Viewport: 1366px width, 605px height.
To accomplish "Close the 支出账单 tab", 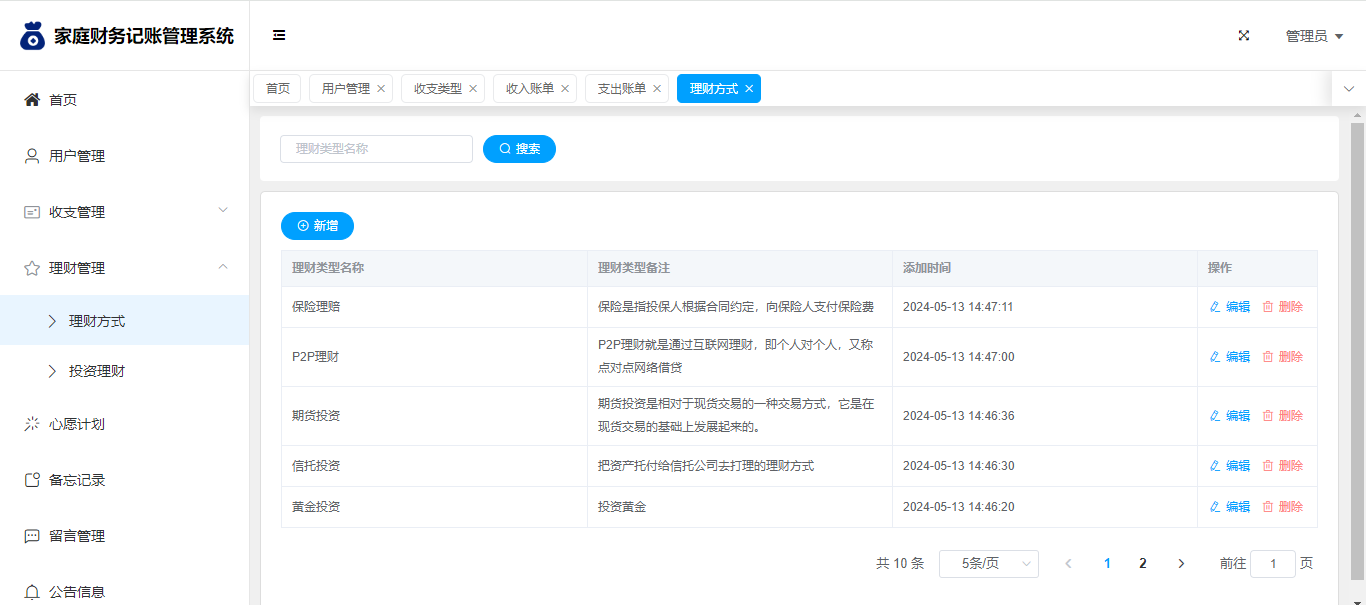I will pos(657,89).
